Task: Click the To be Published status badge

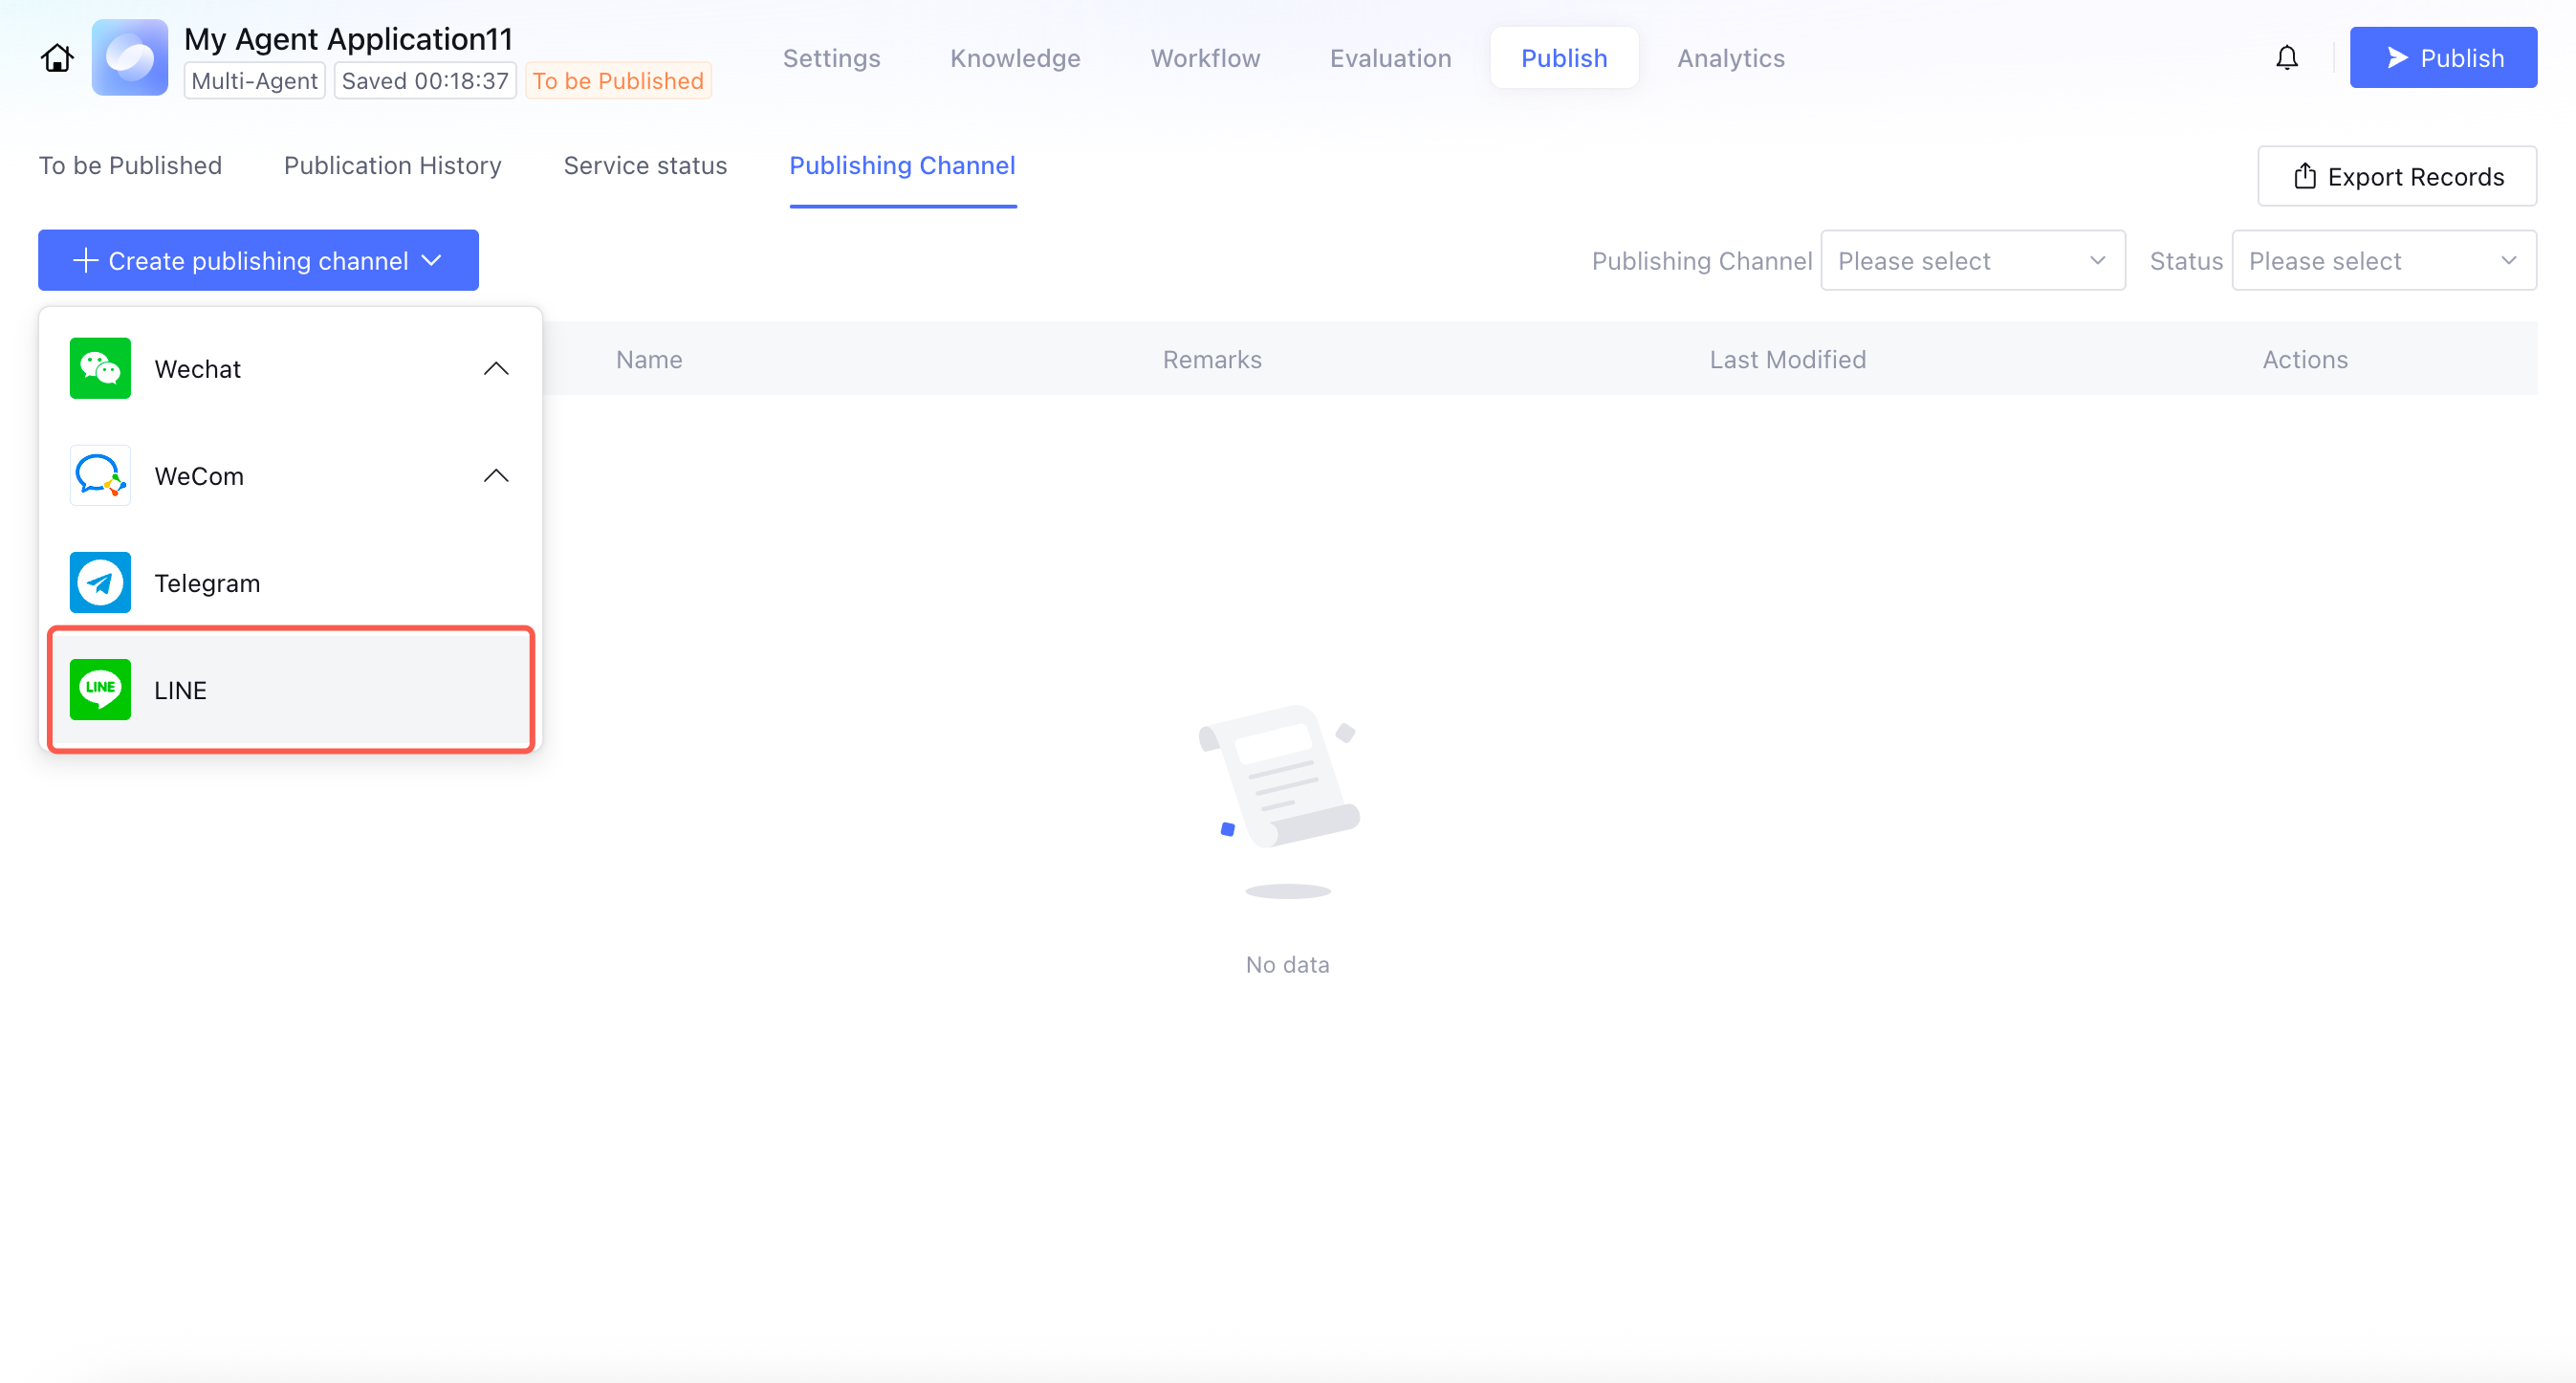Action: 618,81
